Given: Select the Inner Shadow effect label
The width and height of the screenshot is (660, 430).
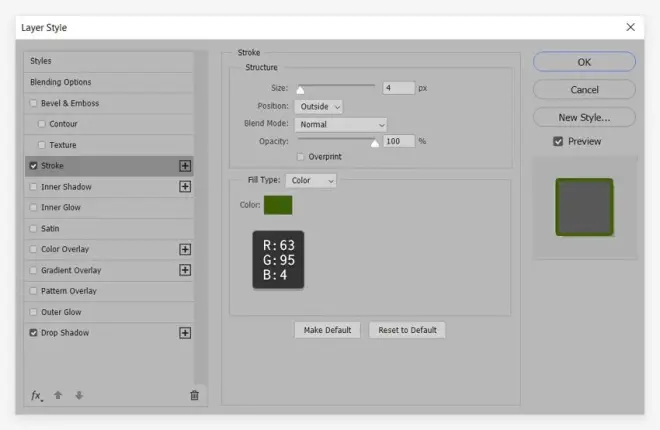Looking at the screenshot, I should pyautogui.click(x=66, y=187).
